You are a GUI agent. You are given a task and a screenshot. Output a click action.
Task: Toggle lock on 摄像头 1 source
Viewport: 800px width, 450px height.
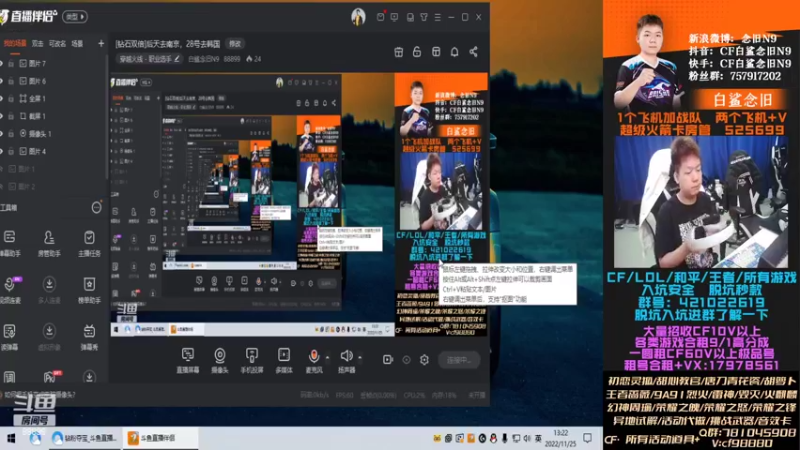click(x=11, y=134)
